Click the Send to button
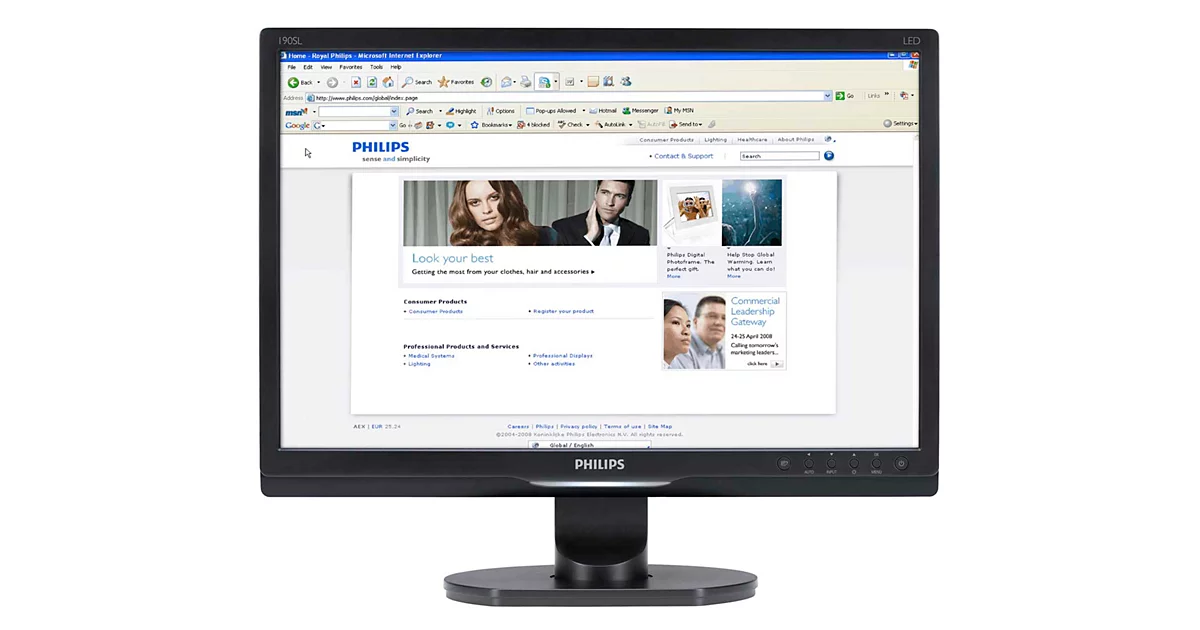 (x=686, y=125)
